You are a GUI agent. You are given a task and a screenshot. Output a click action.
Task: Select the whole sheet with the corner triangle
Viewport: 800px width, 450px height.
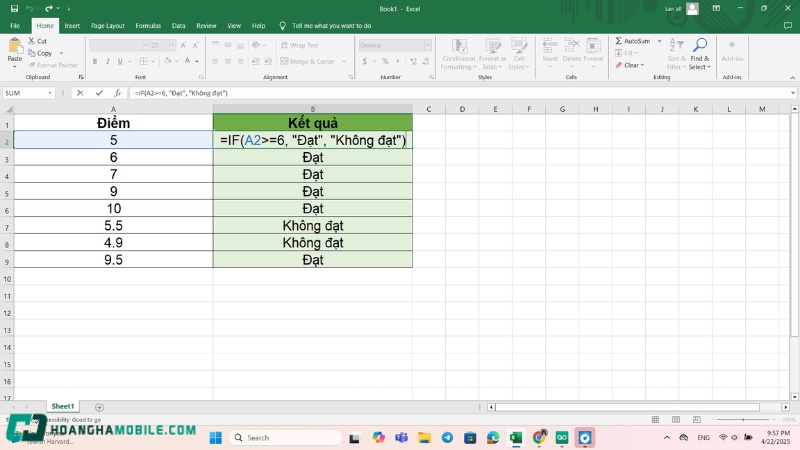tap(8, 109)
